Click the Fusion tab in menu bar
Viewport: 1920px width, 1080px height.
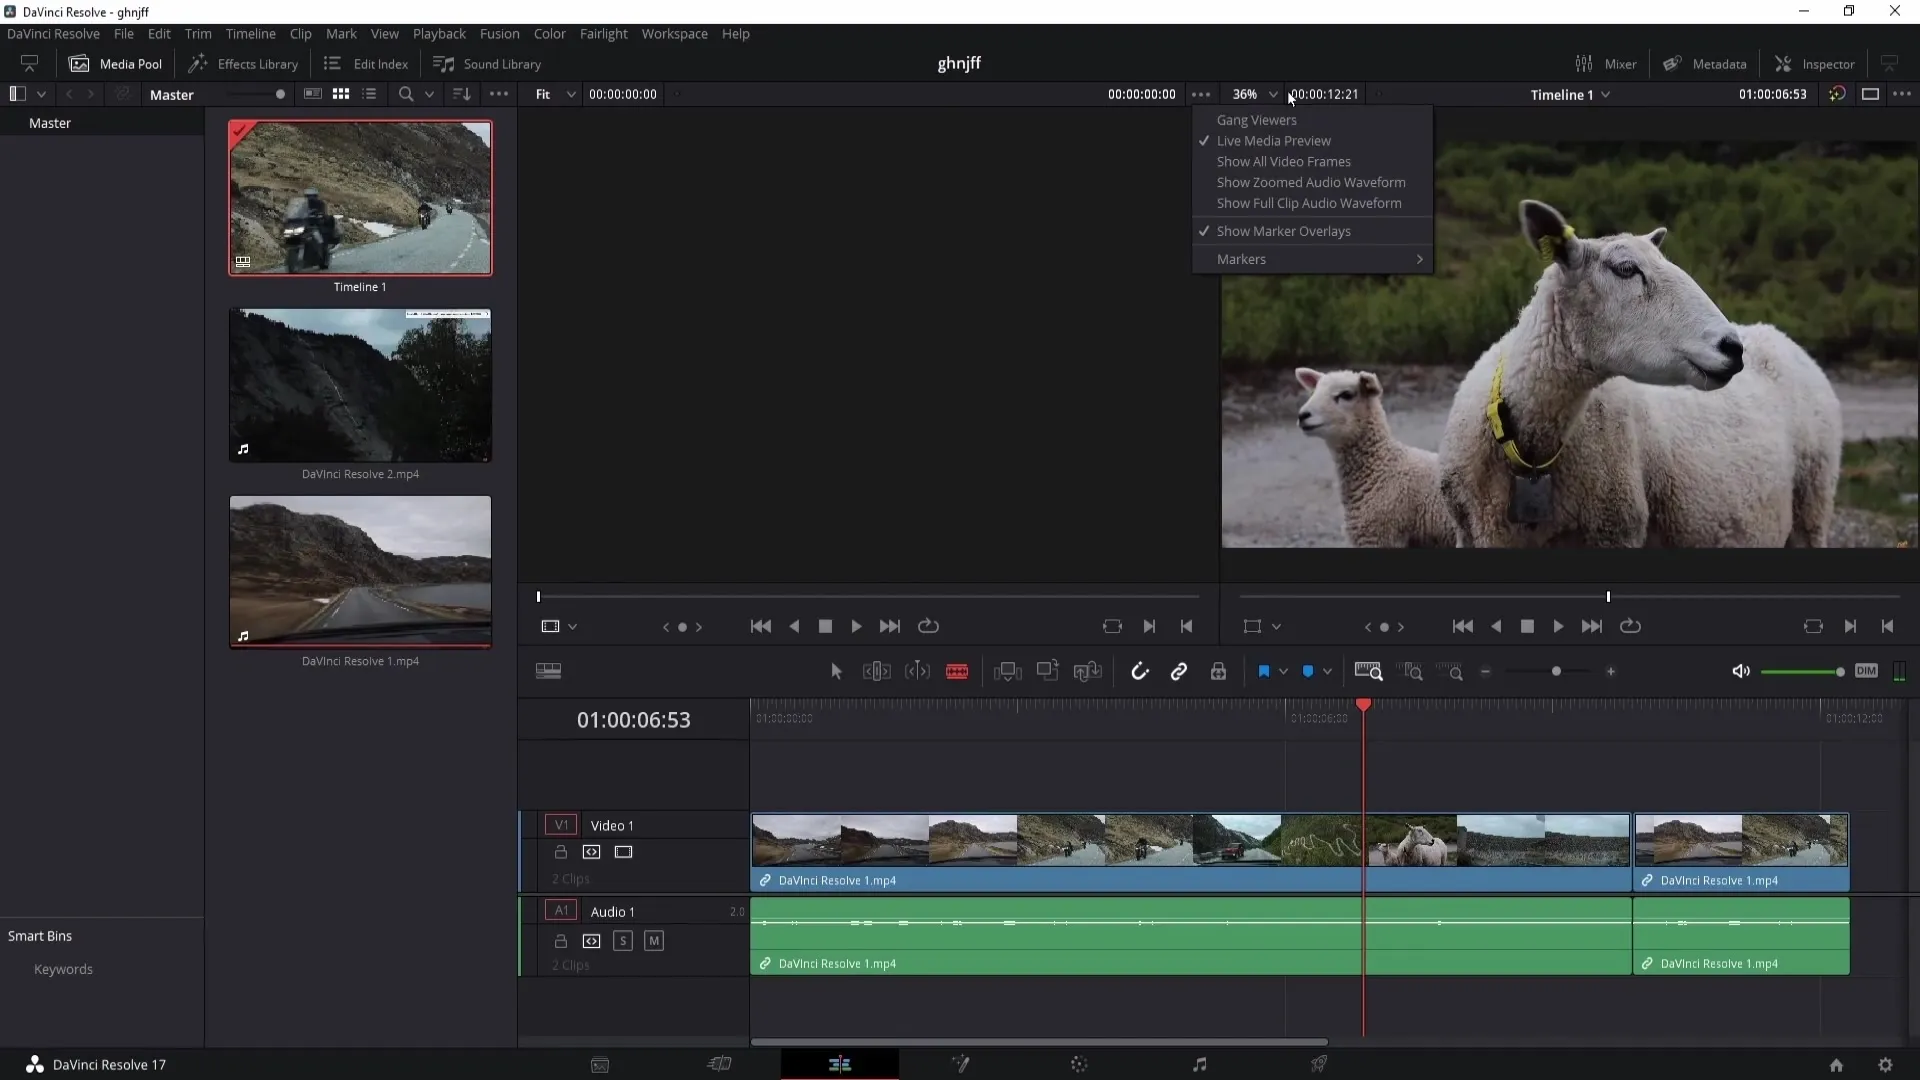(500, 33)
